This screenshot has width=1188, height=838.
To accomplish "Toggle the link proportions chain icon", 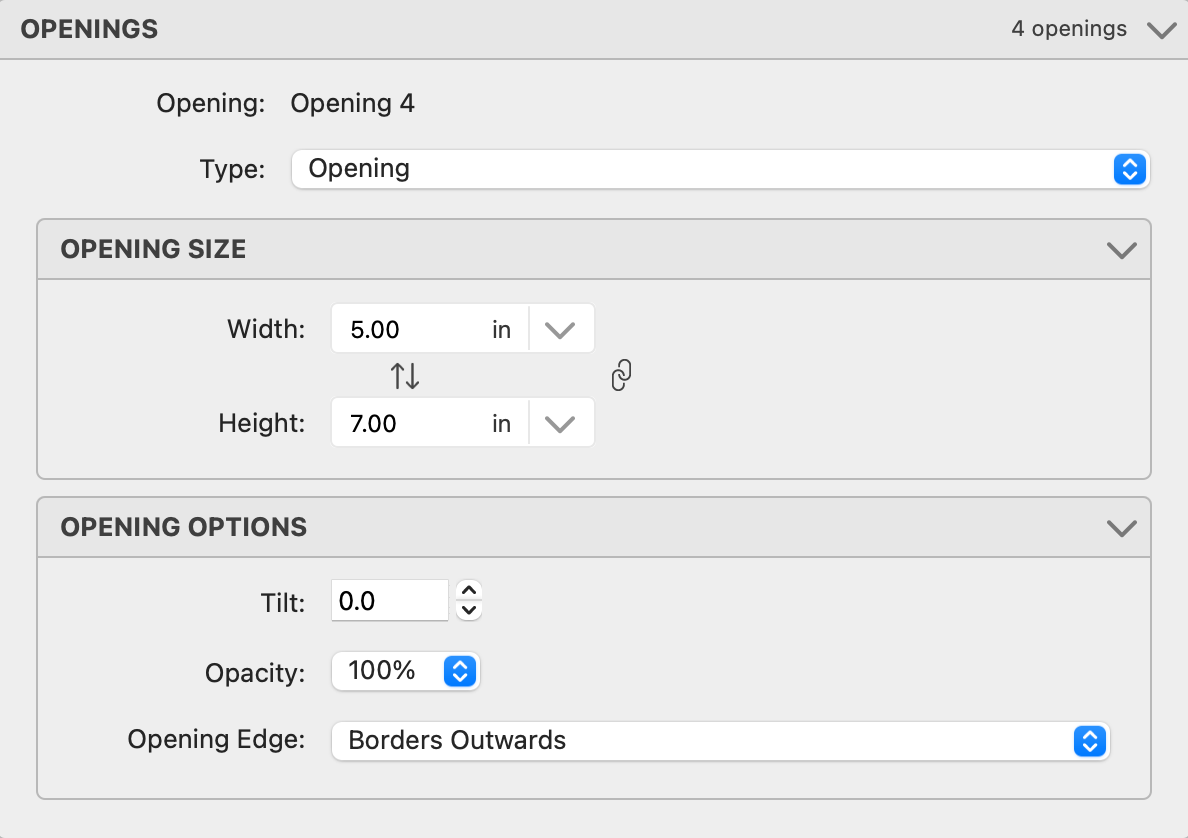I will [621, 376].
